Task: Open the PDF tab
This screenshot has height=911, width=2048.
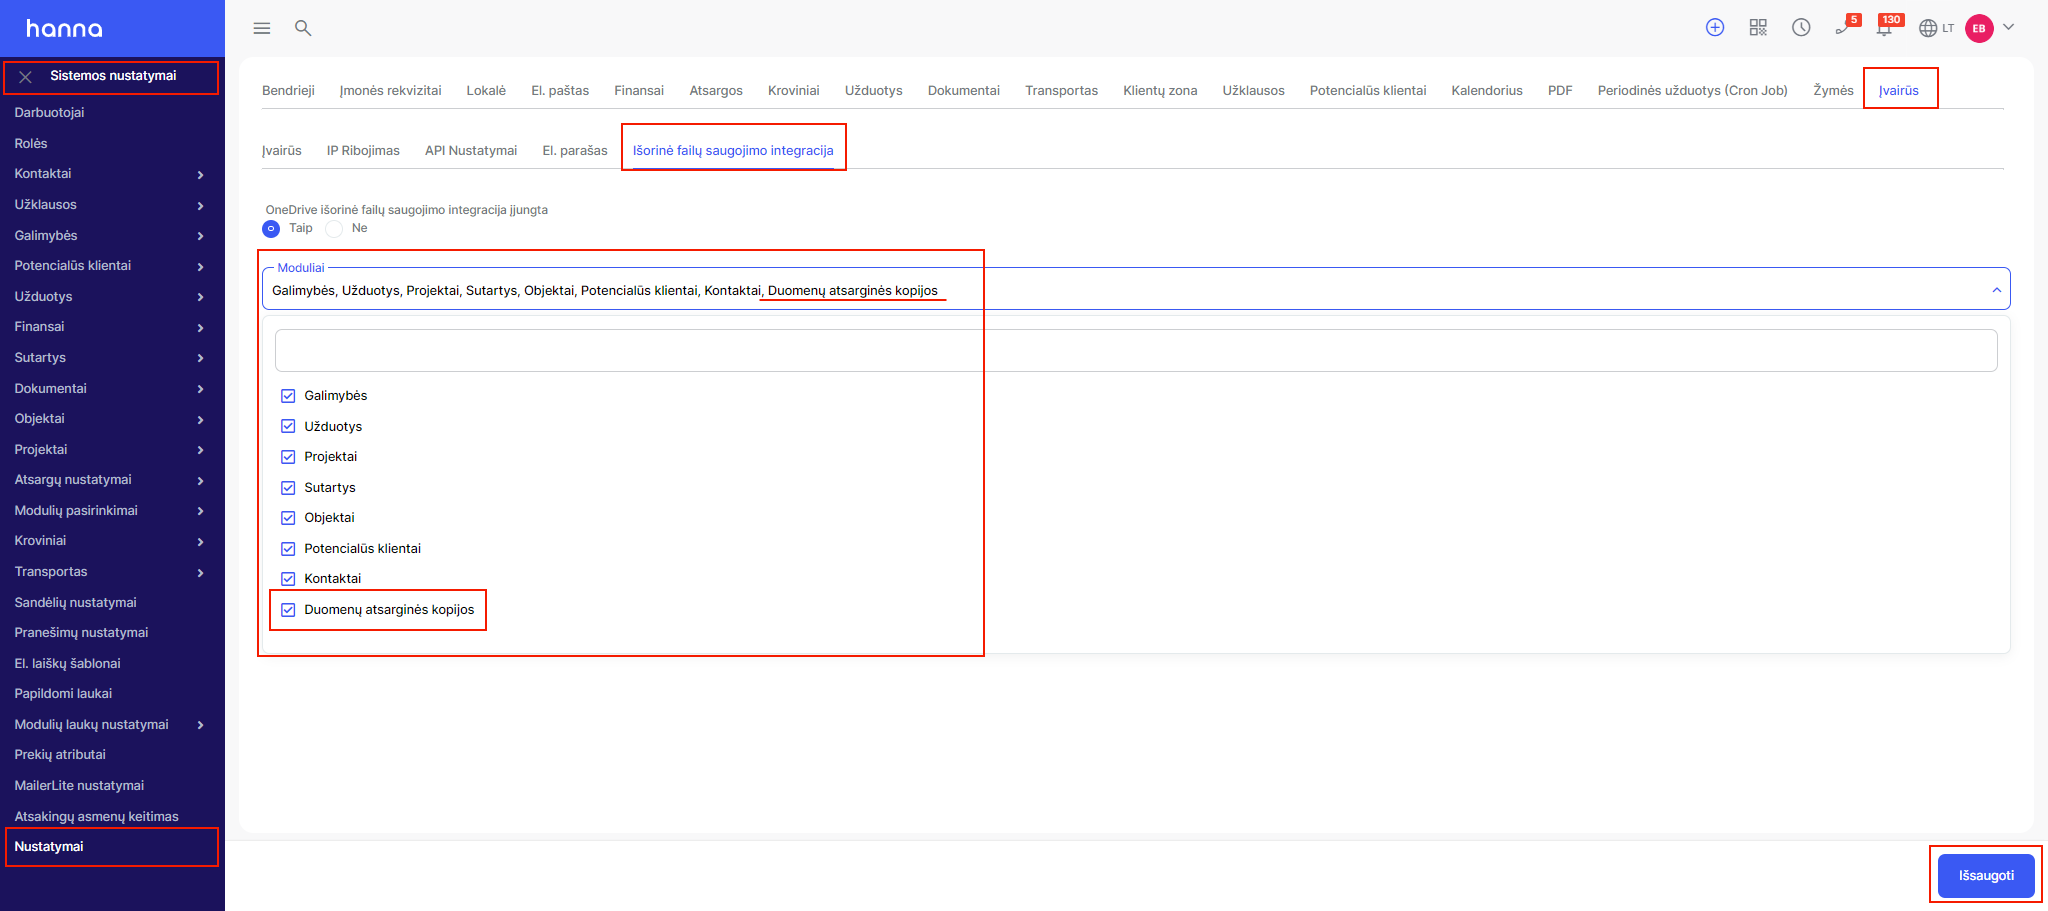Action: tap(1560, 91)
